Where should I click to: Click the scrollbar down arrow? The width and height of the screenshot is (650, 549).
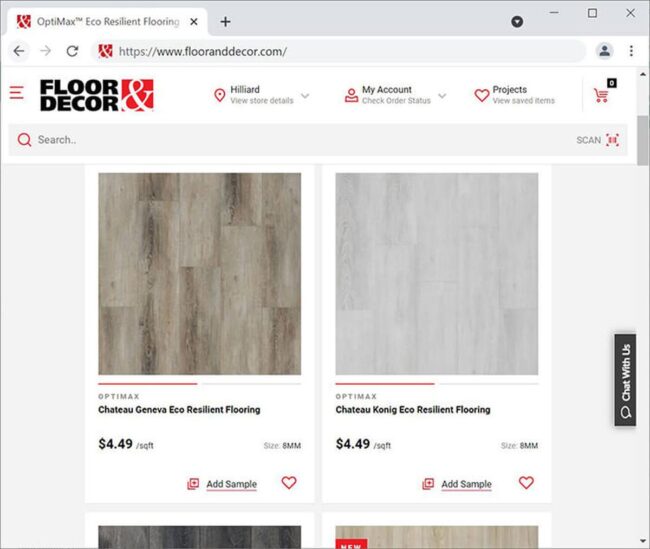pos(643,542)
